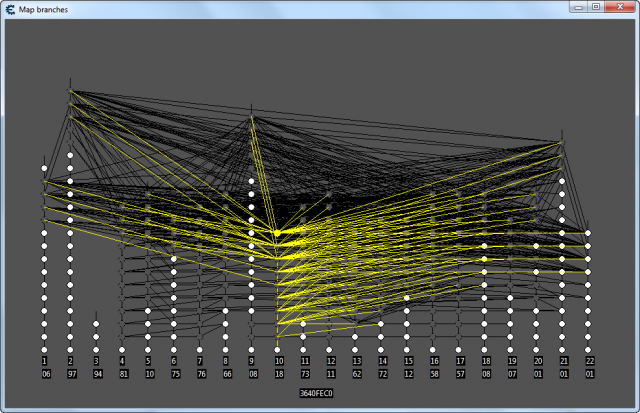
Task: Click the Cheat Engine icon in title bar
Action: [10, 8]
